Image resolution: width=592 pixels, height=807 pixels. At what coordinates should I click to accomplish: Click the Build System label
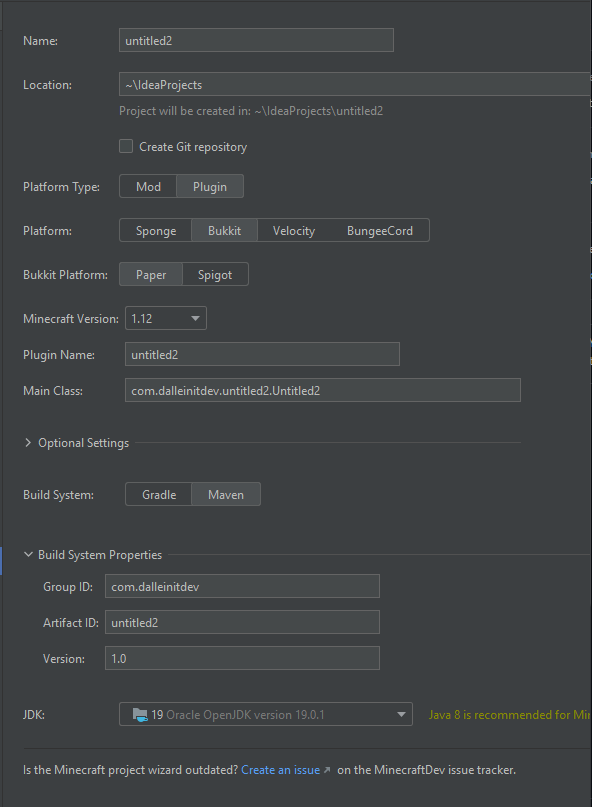pos(58,495)
